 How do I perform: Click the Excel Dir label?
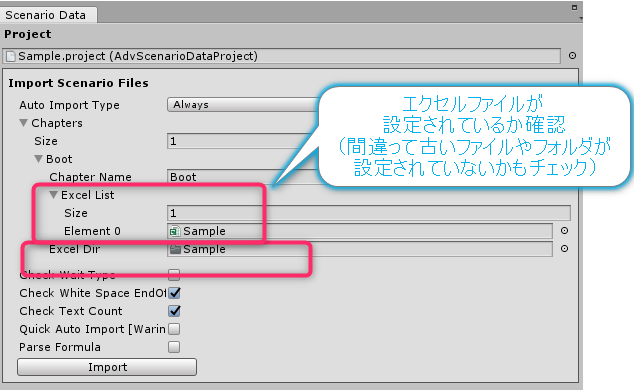click(x=74, y=249)
